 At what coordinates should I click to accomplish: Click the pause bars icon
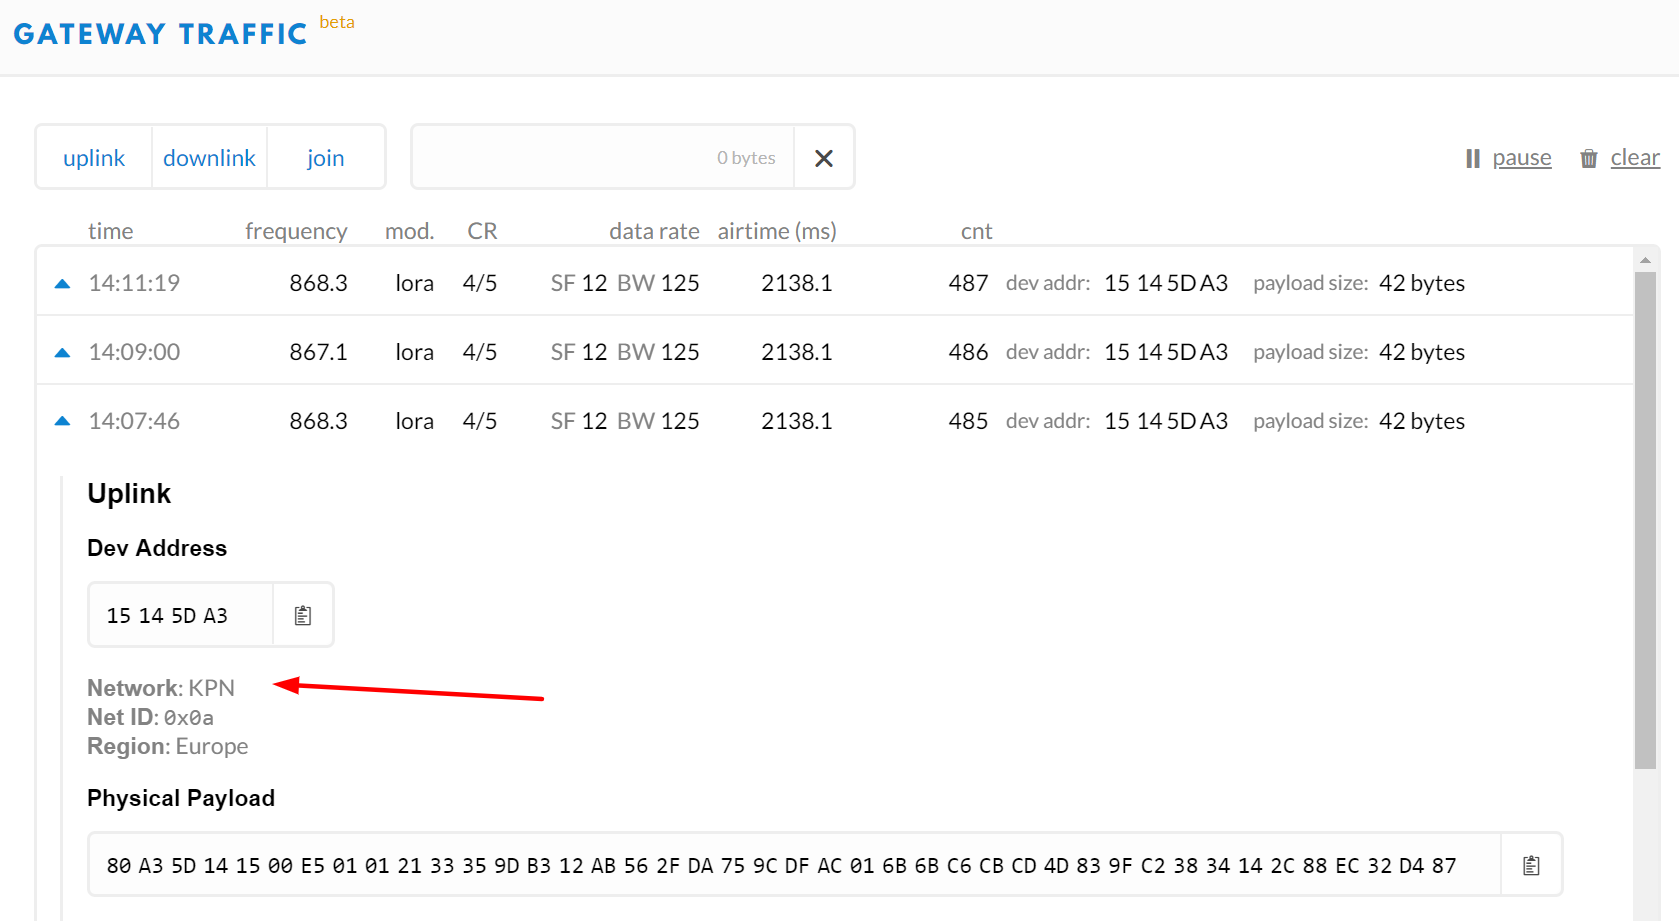coord(1472,158)
